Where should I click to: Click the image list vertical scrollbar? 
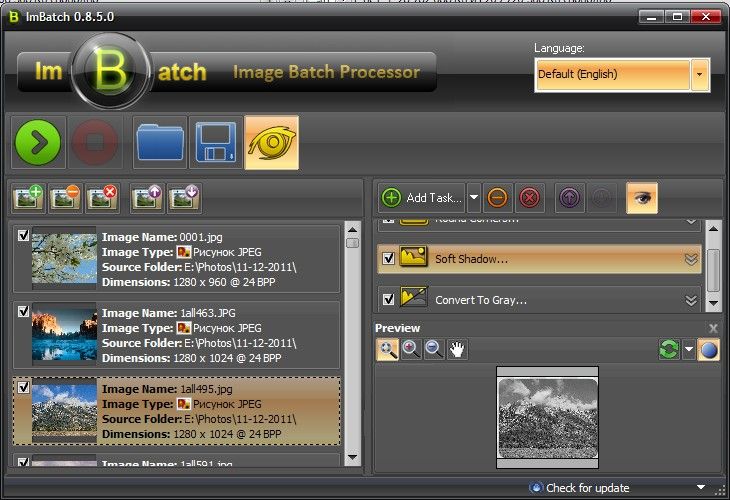click(x=352, y=340)
